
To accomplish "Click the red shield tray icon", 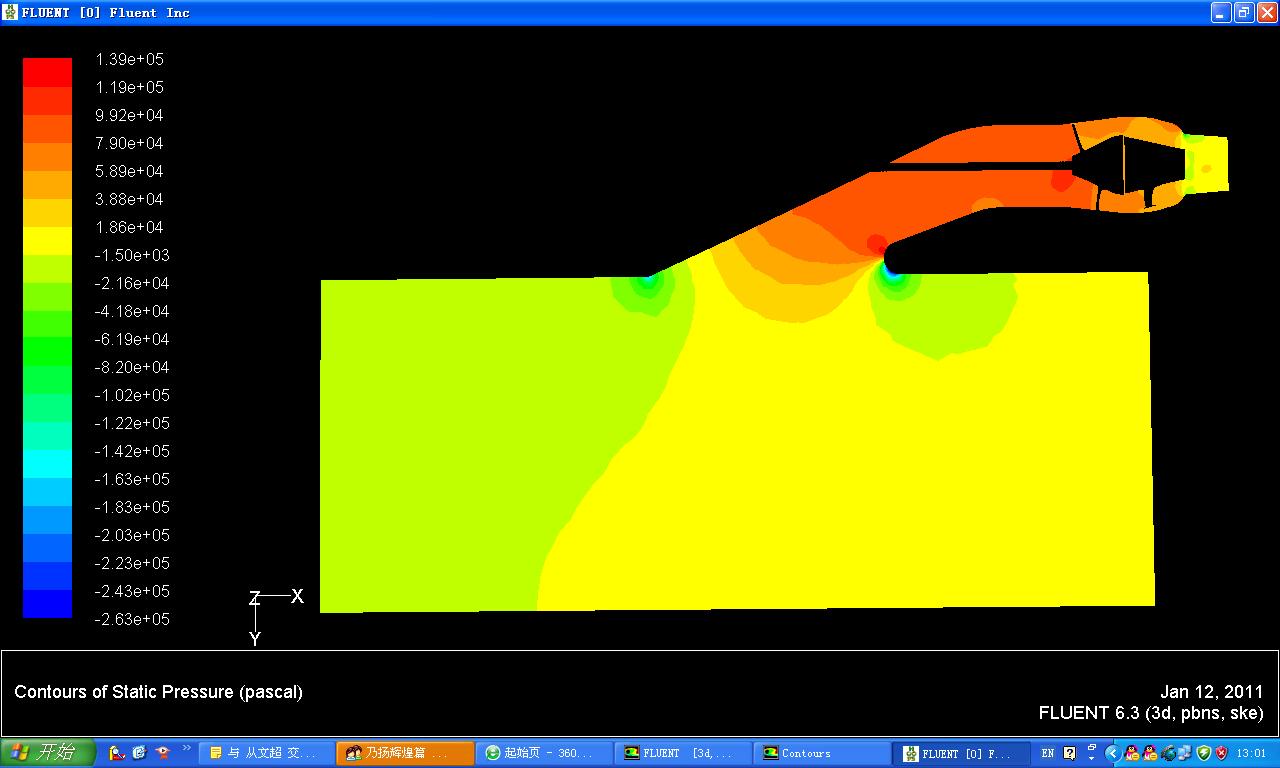I will 1221,753.
